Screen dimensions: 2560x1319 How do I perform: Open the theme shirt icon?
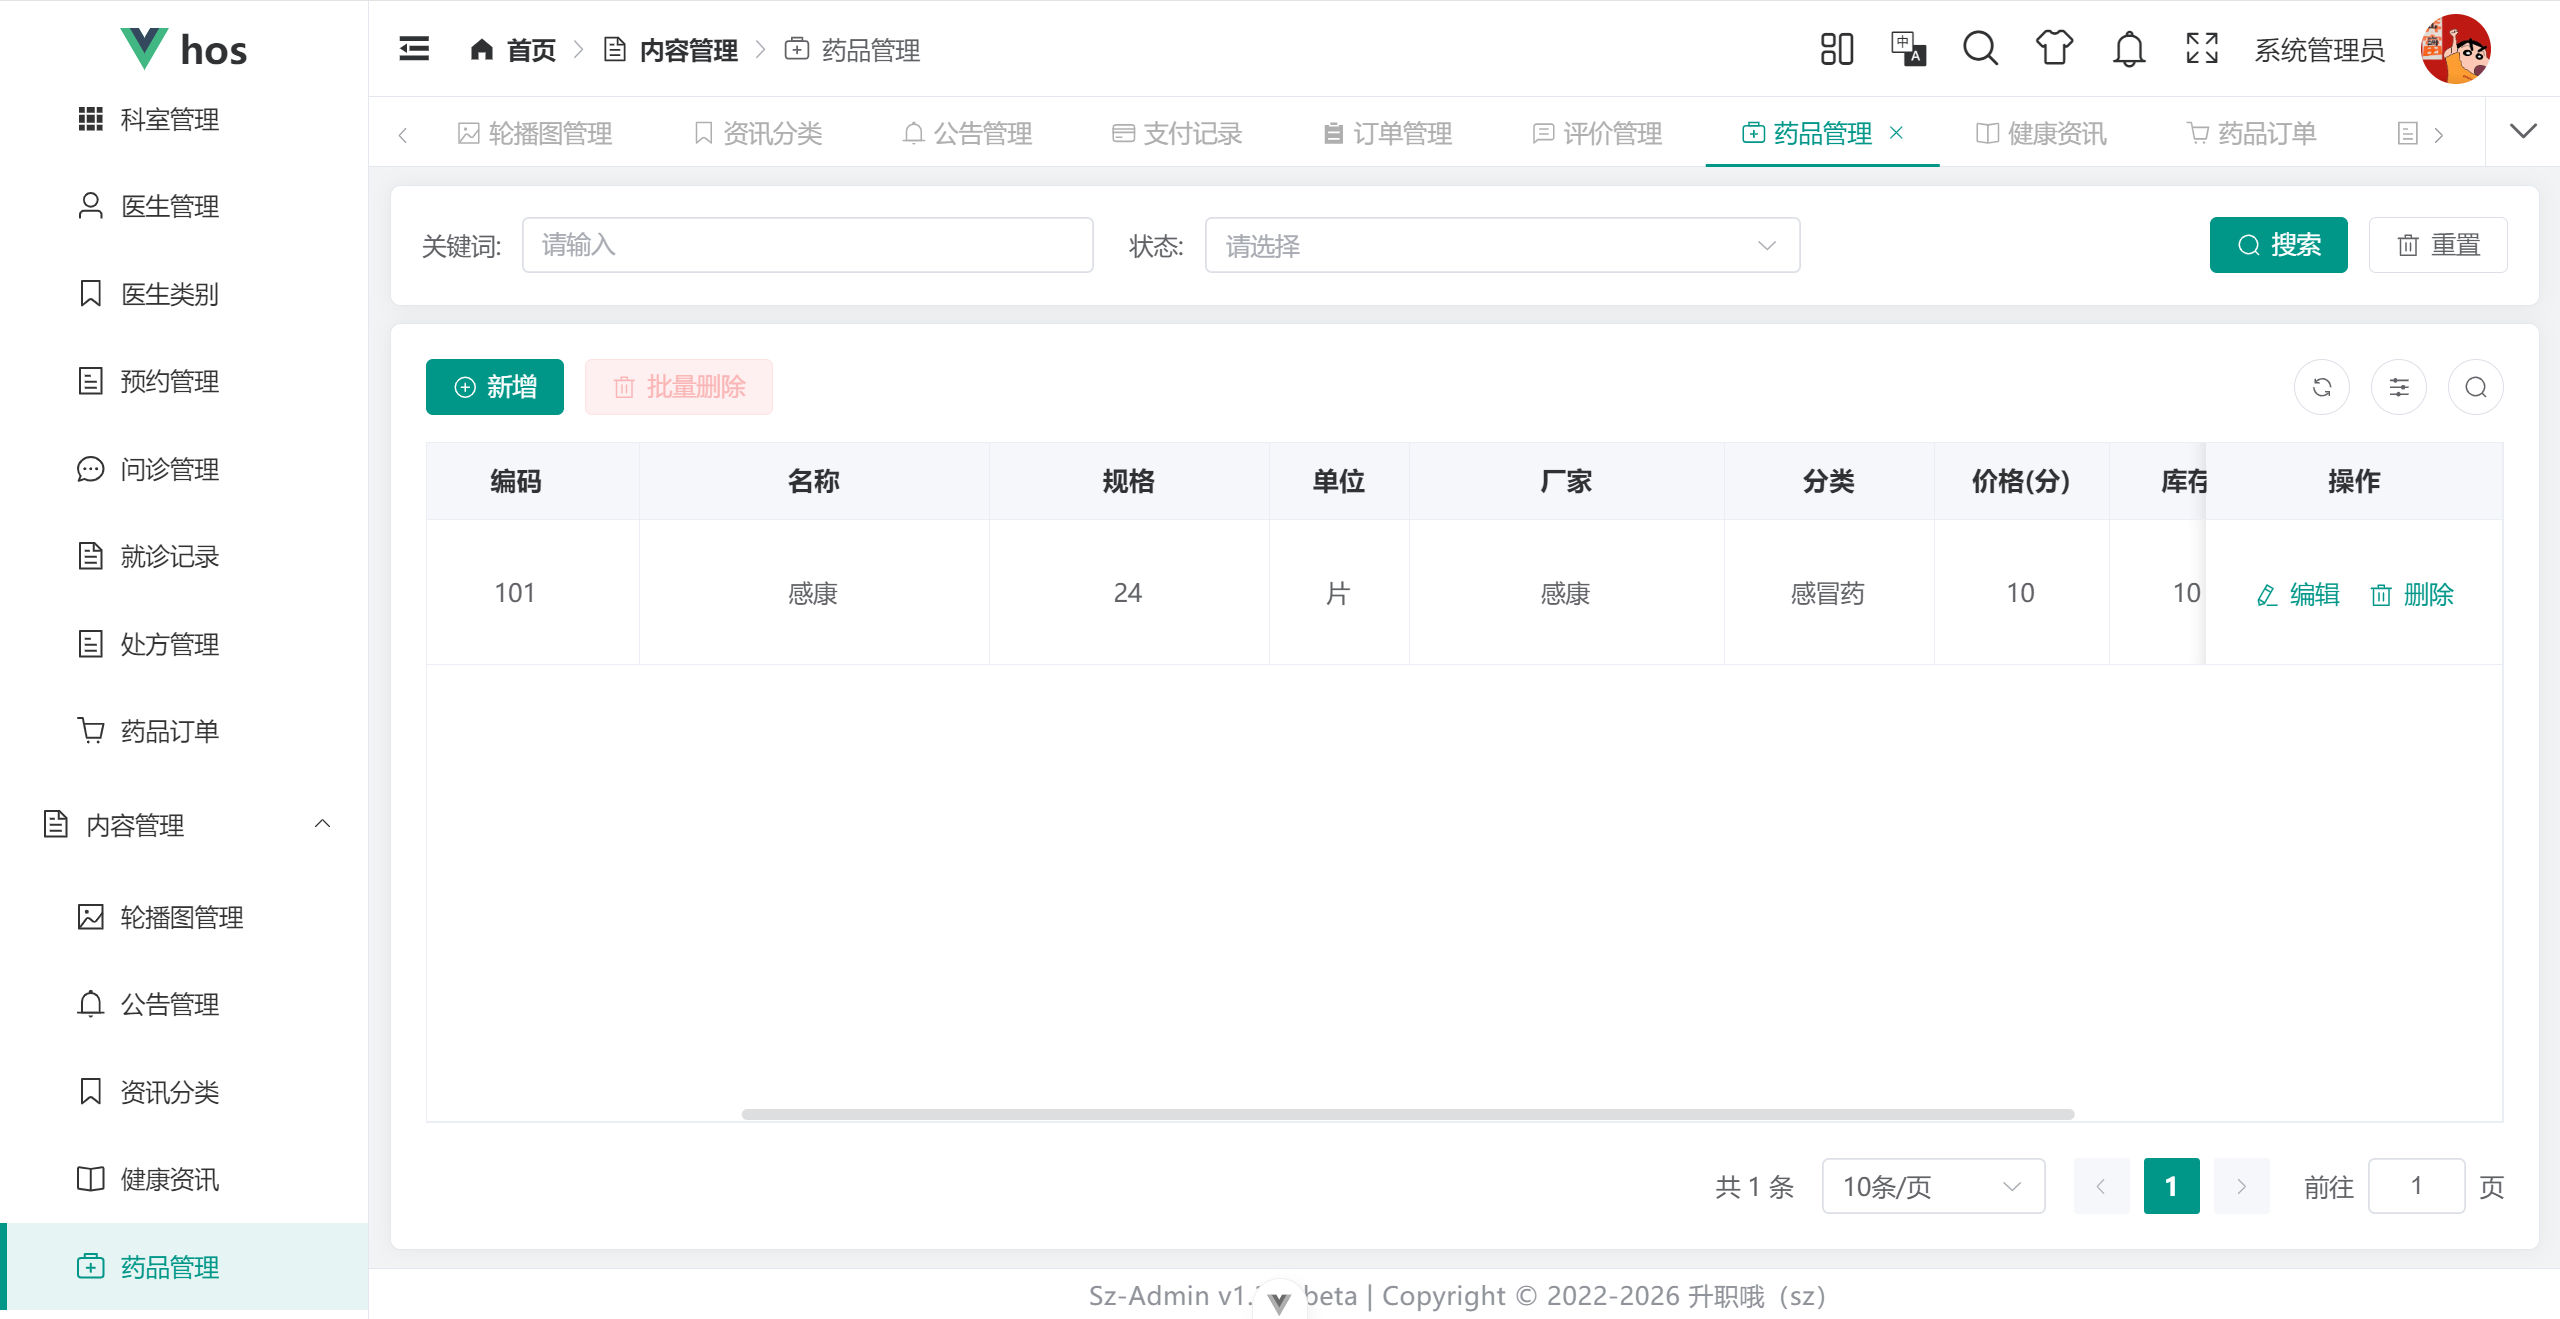coord(2054,49)
